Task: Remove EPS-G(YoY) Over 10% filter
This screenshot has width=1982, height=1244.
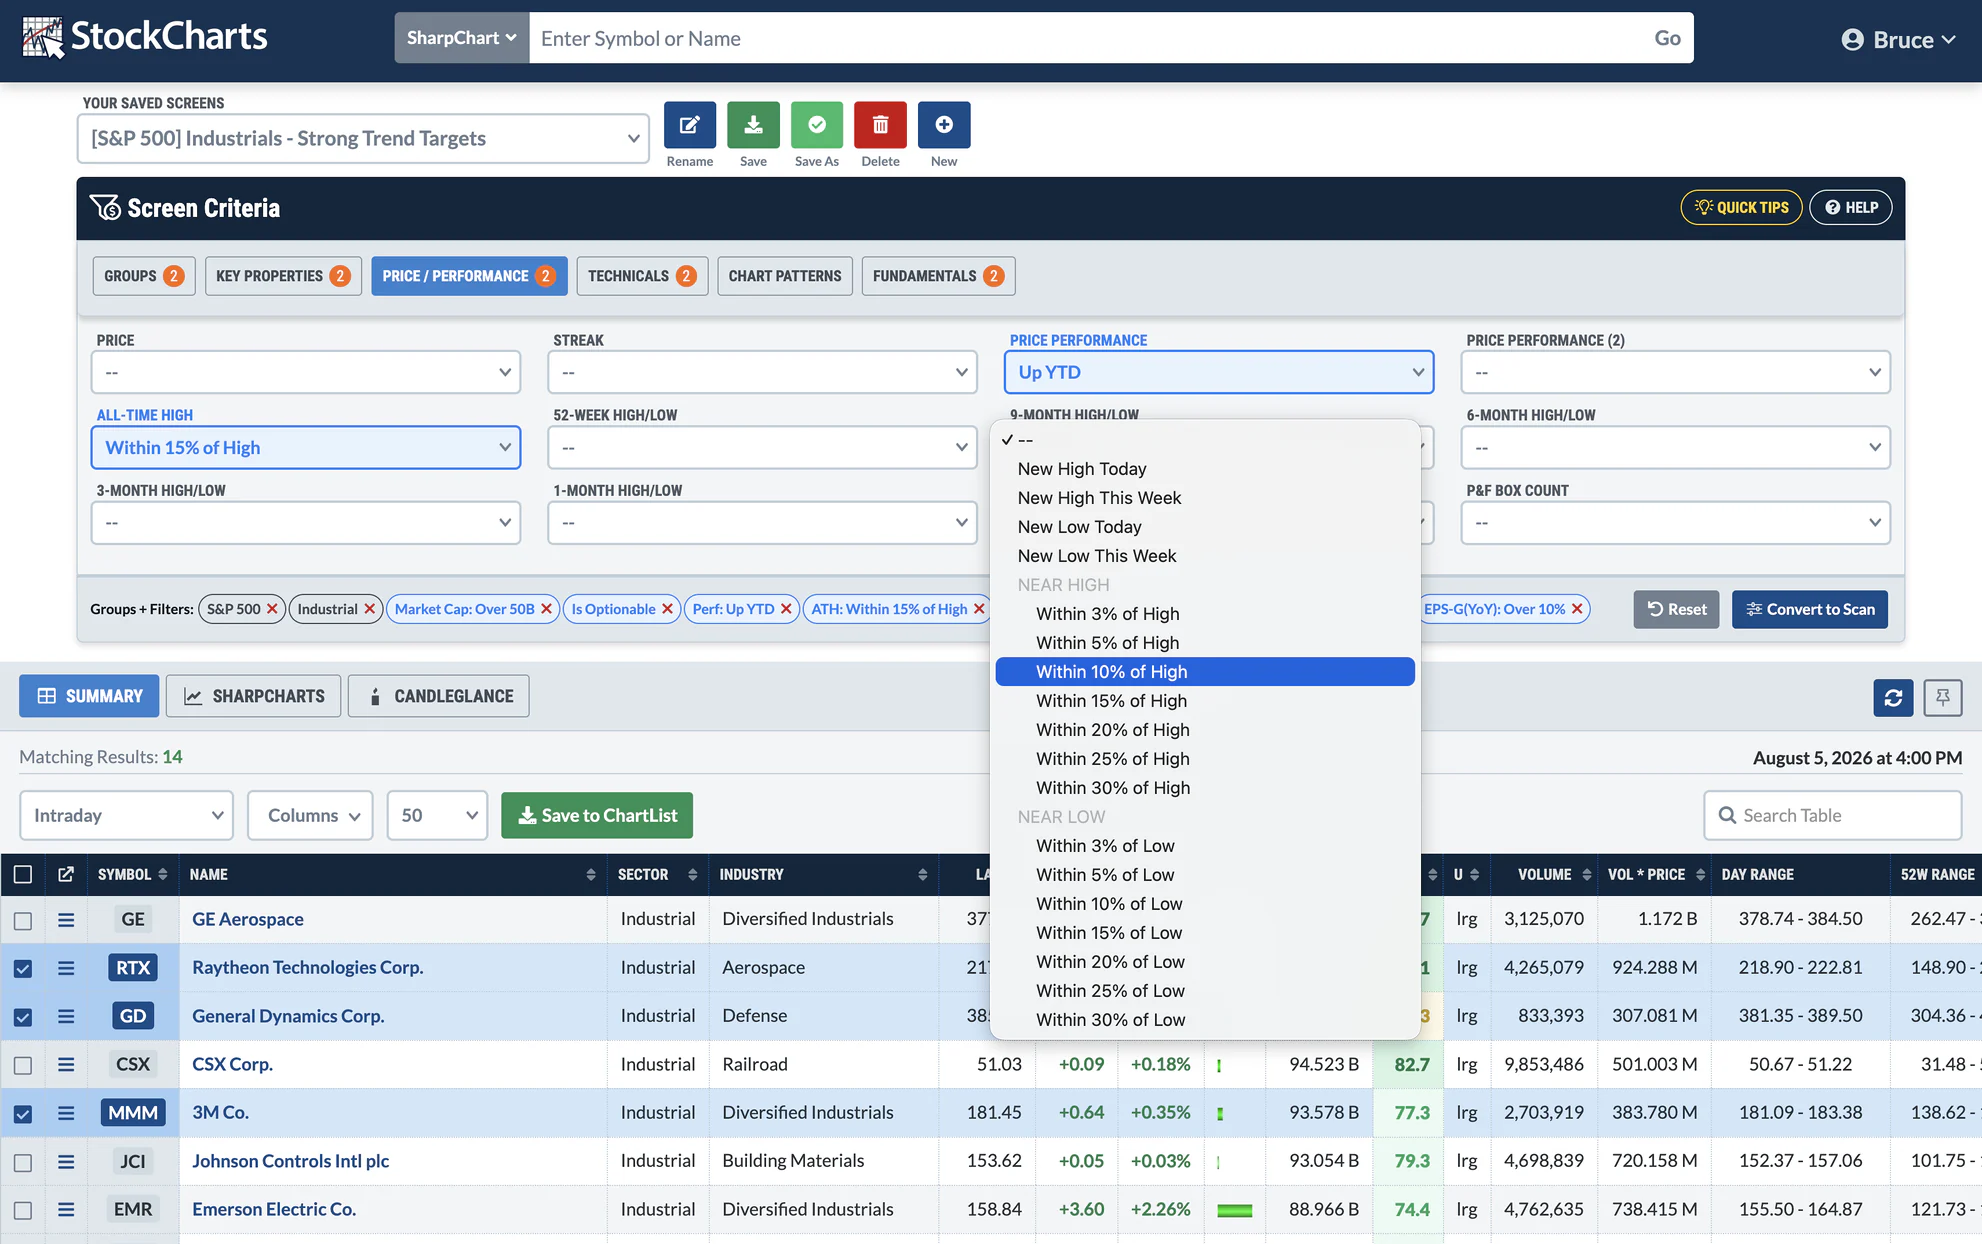Action: coord(1577,609)
